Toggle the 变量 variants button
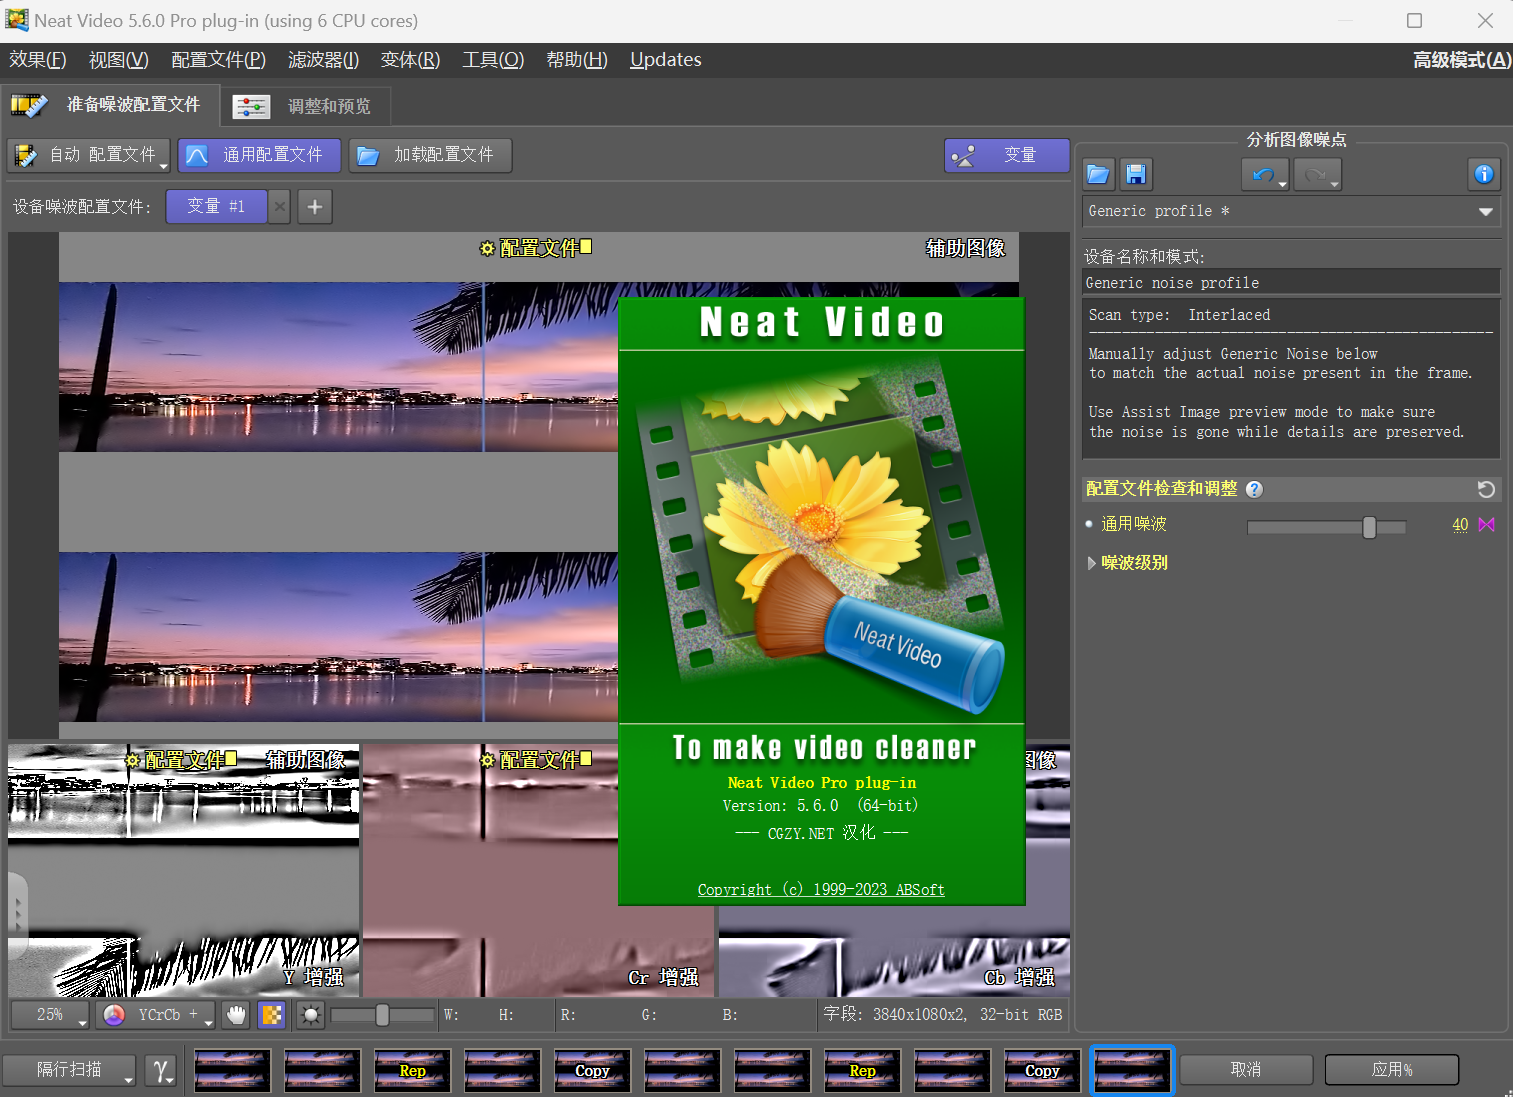1513x1097 pixels. pyautogui.click(x=1007, y=155)
